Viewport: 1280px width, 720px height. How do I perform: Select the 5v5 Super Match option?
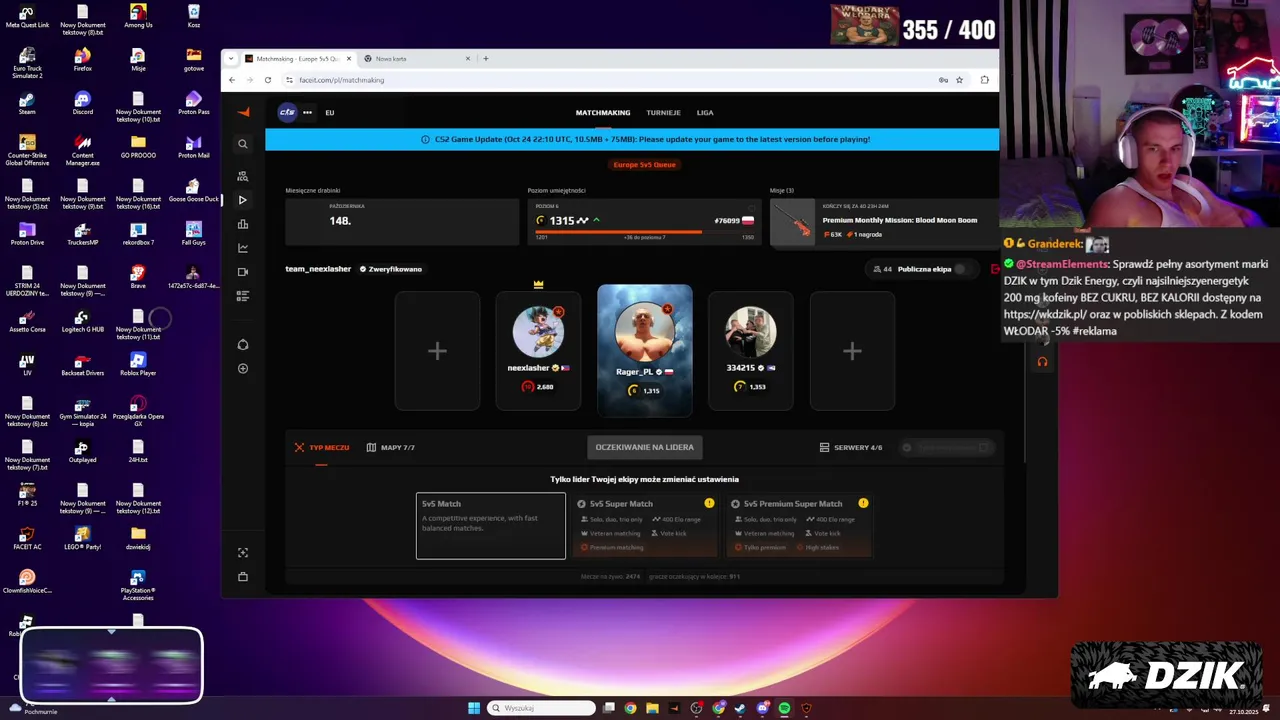(x=645, y=525)
